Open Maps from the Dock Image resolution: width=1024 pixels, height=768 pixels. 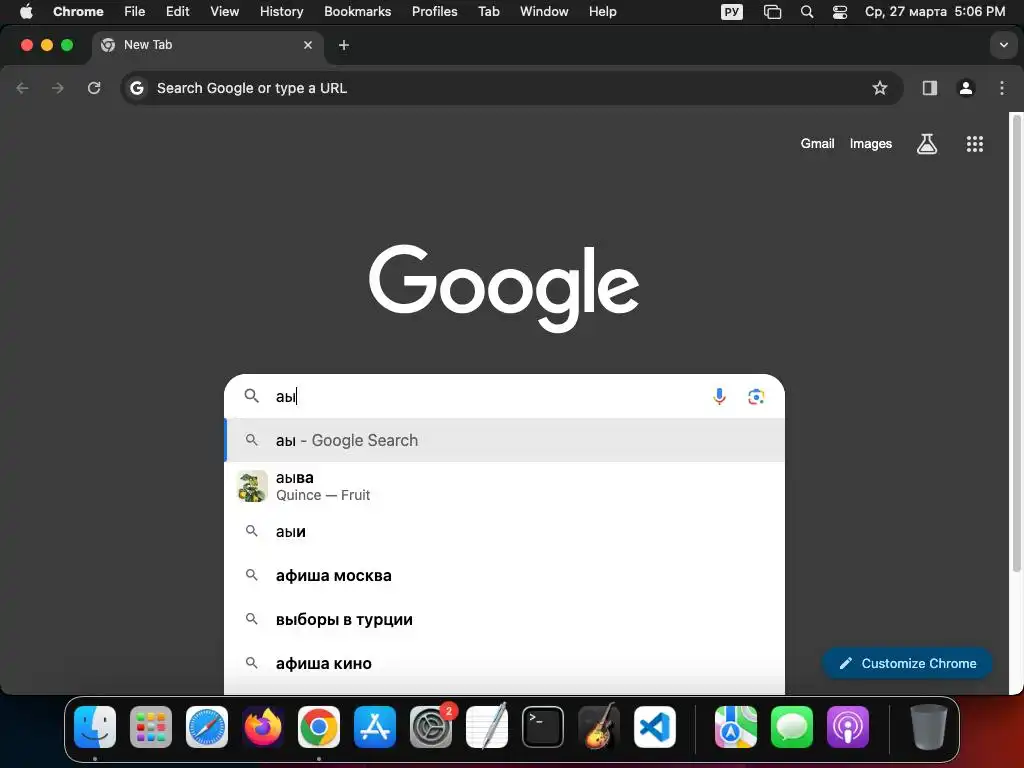[x=736, y=727]
